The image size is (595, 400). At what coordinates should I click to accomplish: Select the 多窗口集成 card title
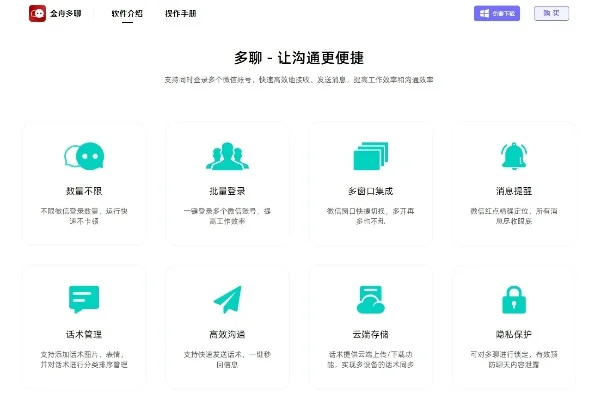(371, 191)
